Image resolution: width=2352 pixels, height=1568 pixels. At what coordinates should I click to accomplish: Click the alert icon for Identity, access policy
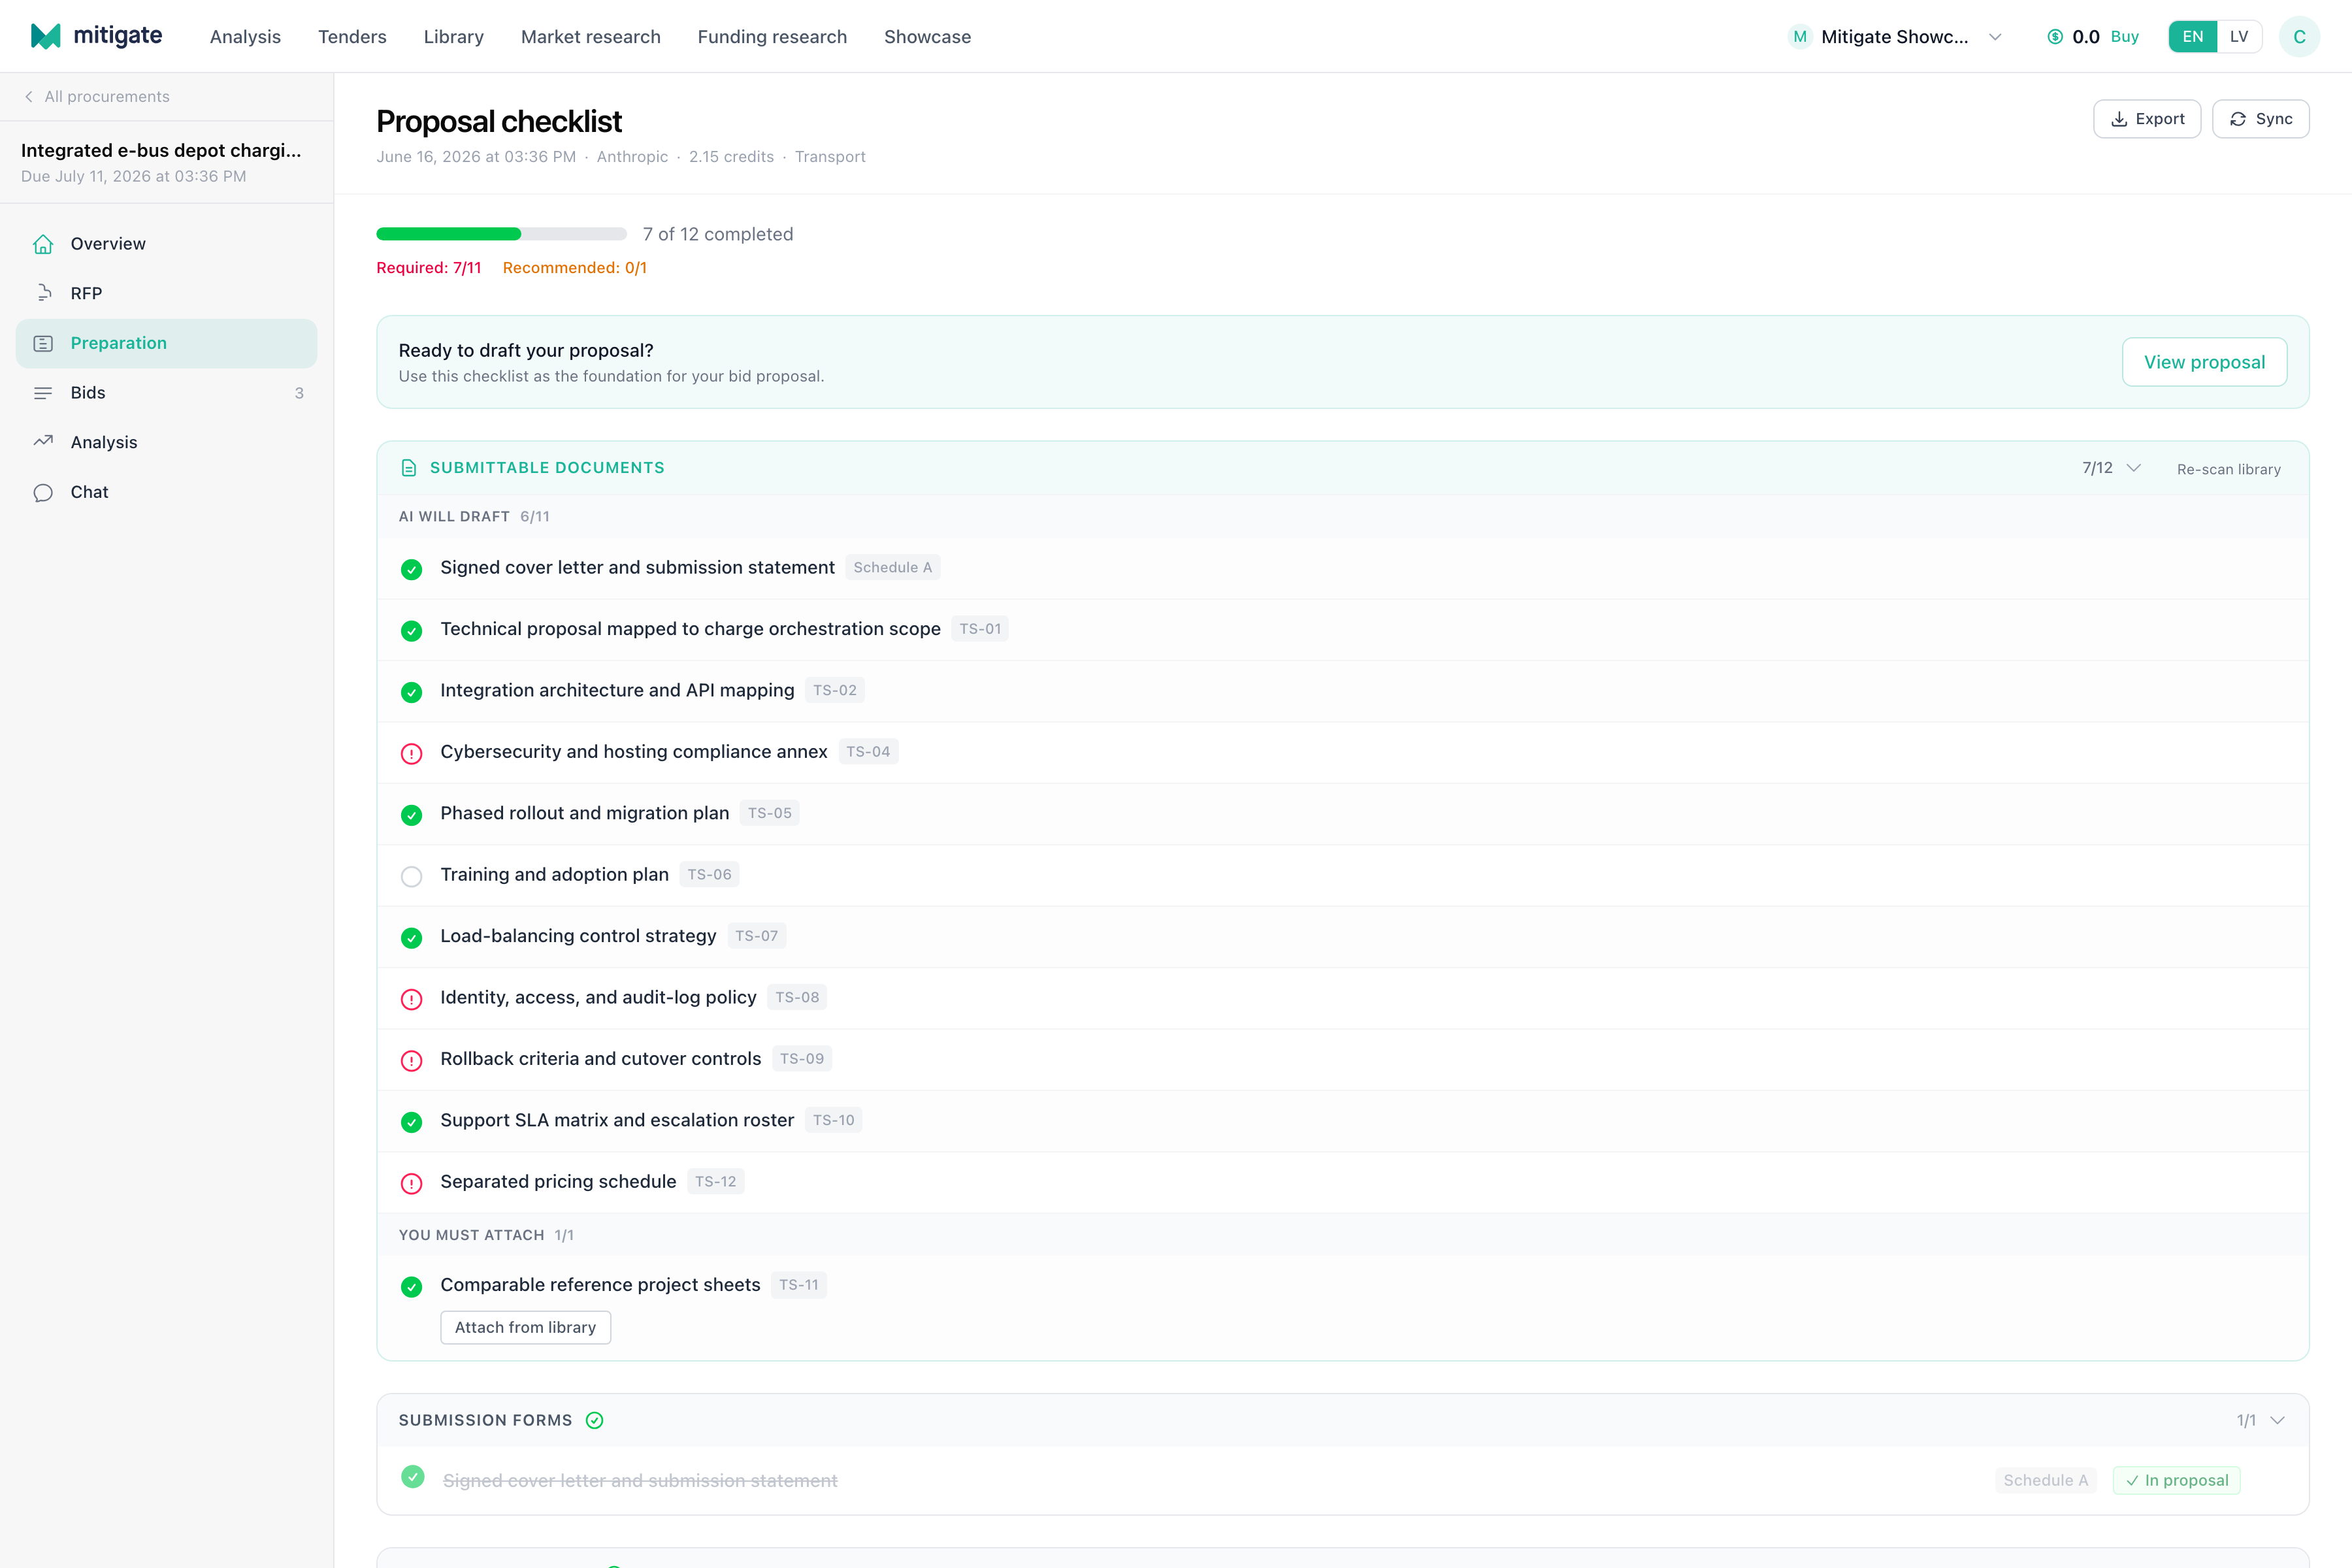pos(411,999)
